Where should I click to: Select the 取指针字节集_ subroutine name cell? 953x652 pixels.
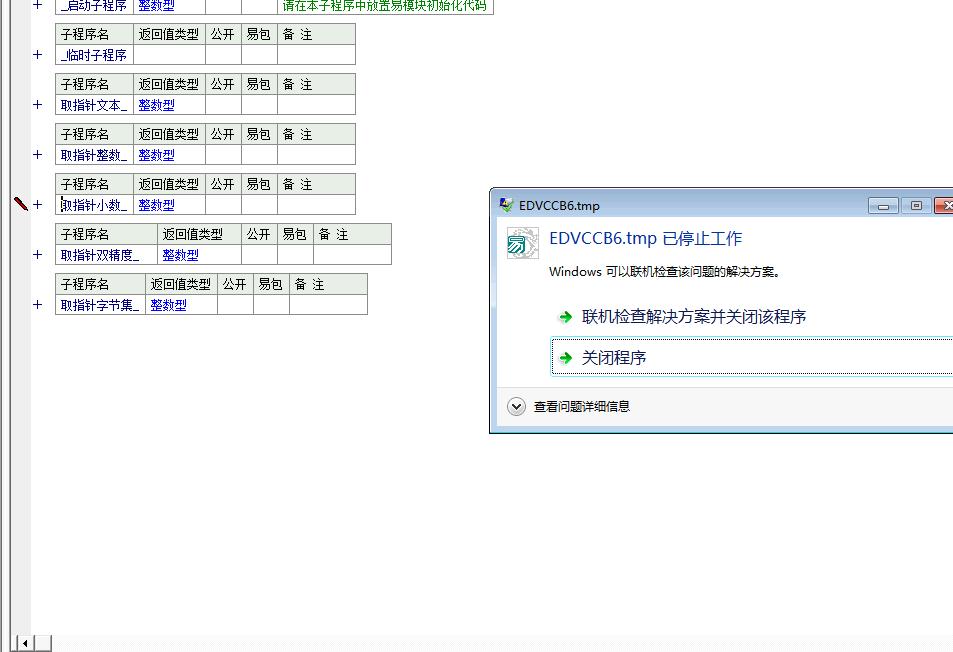click(99, 305)
